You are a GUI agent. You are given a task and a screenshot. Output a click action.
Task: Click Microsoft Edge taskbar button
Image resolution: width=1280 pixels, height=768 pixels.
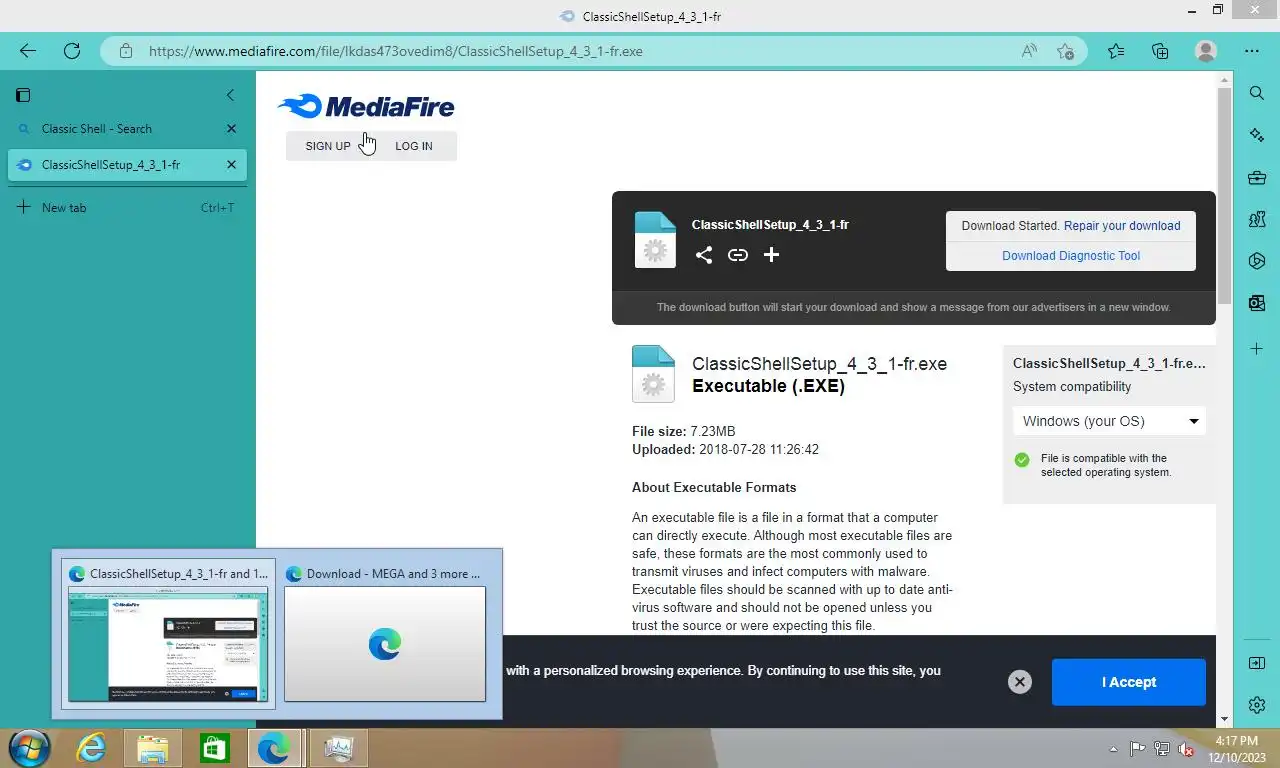pos(274,748)
